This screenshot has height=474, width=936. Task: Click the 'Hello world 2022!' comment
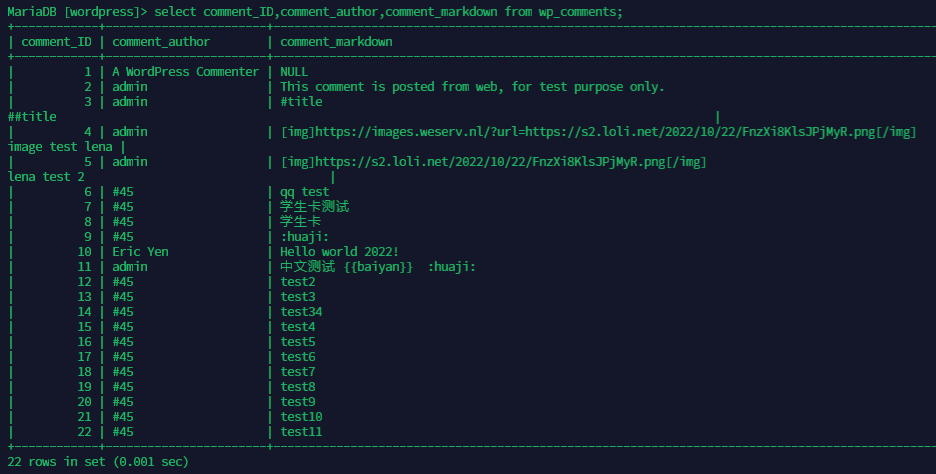[339, 252]
